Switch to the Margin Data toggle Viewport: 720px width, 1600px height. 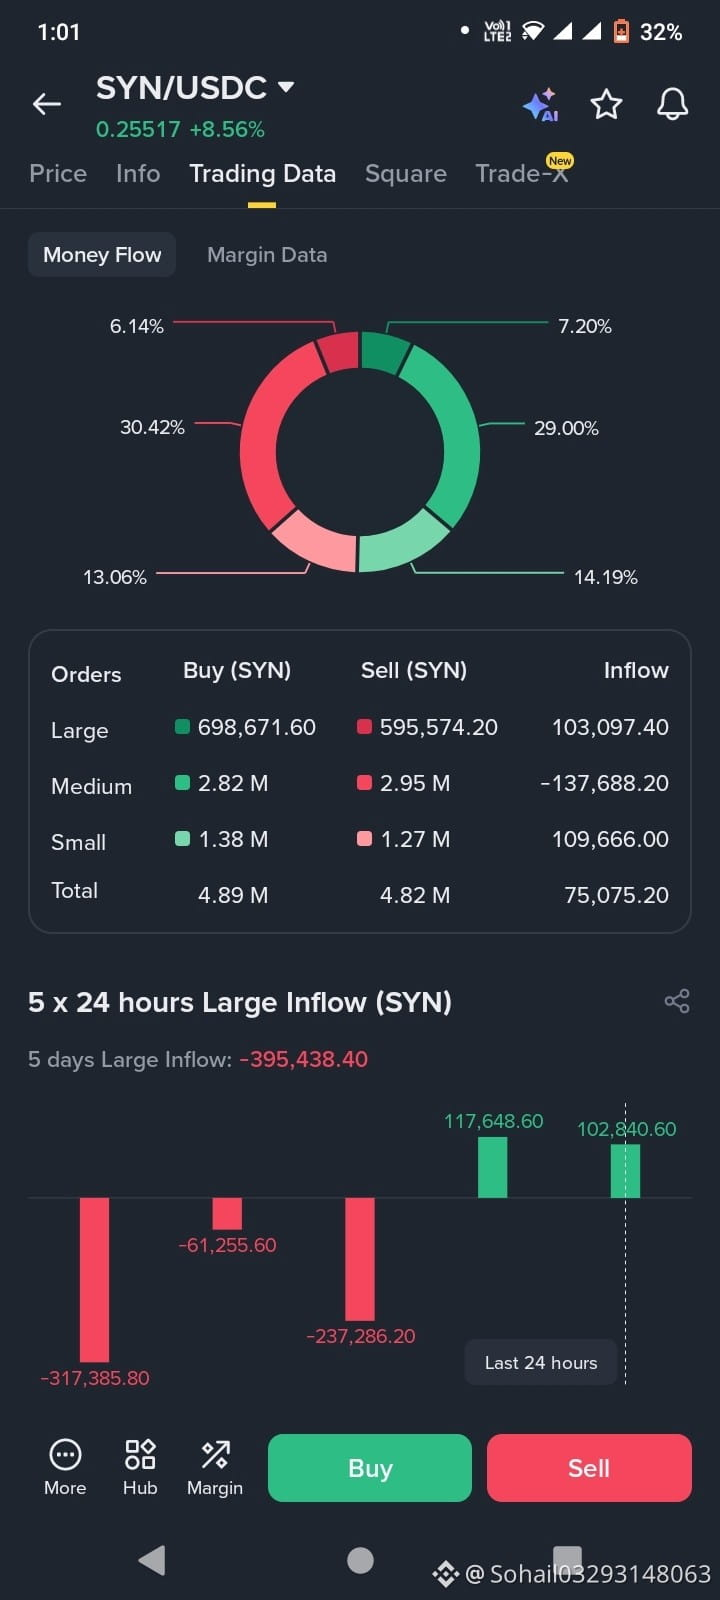pos(267,255)
